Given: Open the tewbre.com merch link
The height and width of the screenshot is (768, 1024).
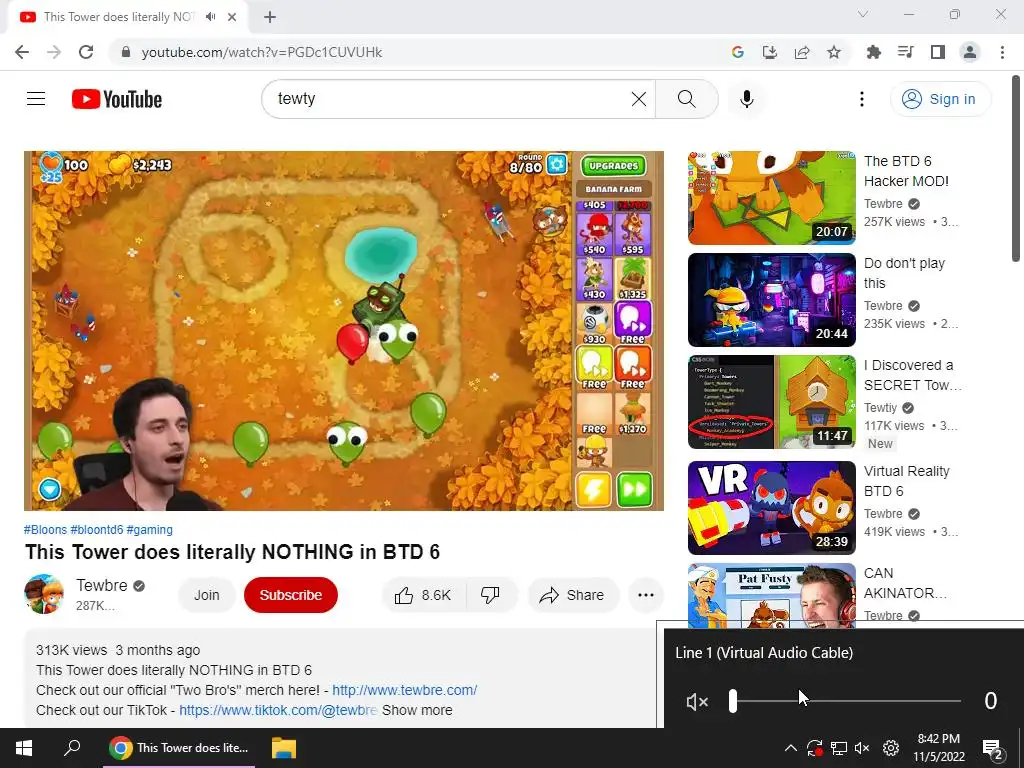Looking at the screenshot, I should tap(405, 690).
